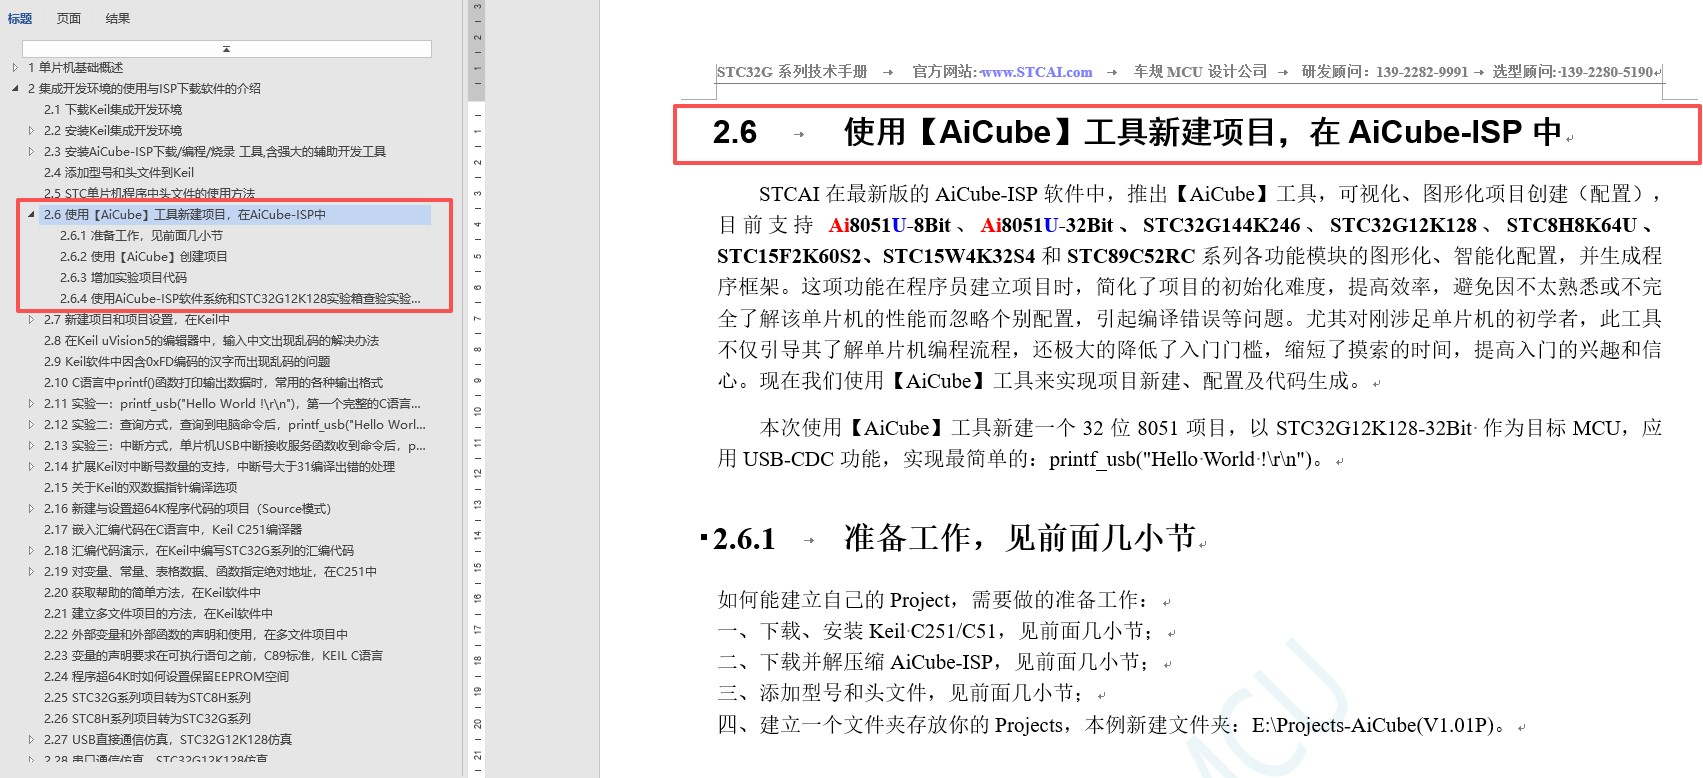Go to 2.20 获取帮助的简单方法
The width and height of the screenshot is (1703, 778).
(152, 593)
